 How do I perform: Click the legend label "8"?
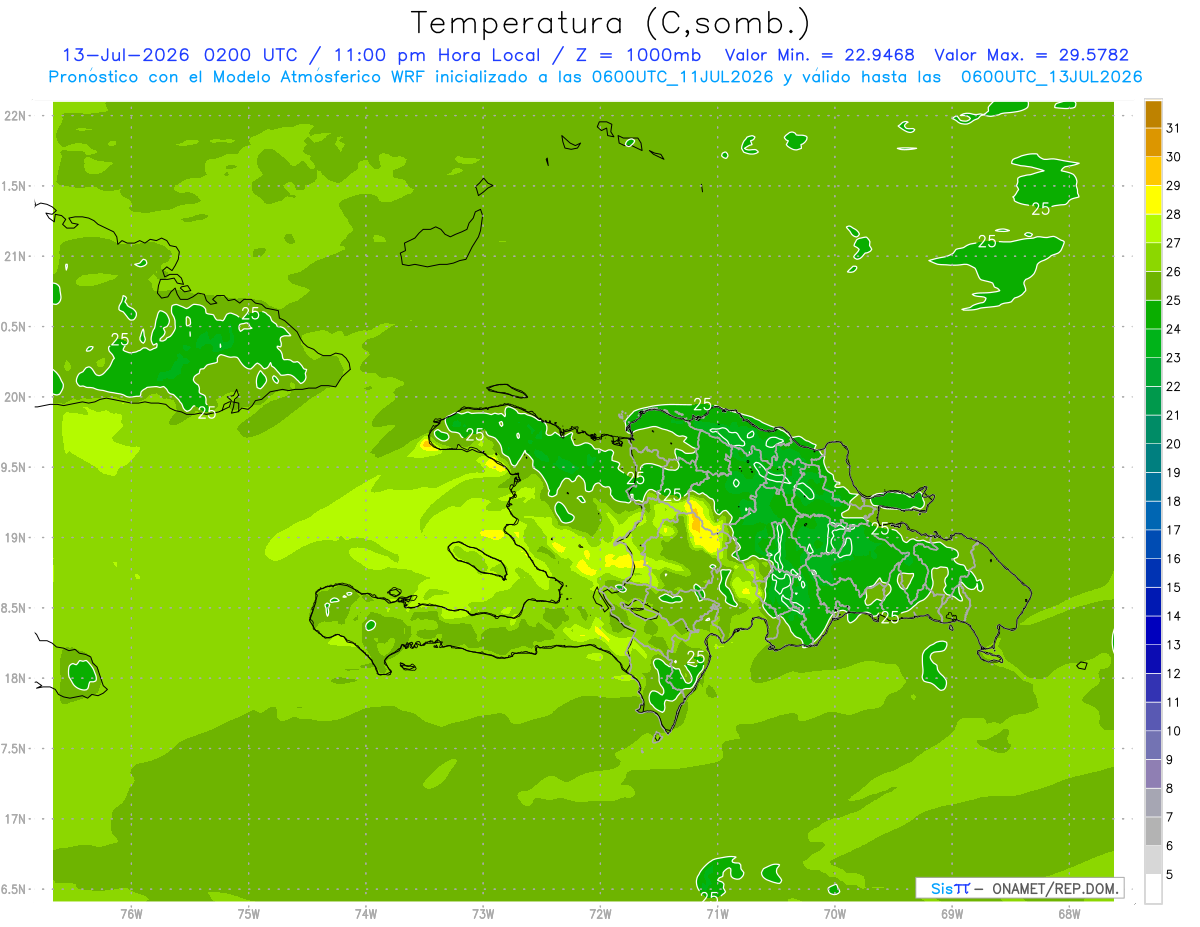tap(1170, 789)
